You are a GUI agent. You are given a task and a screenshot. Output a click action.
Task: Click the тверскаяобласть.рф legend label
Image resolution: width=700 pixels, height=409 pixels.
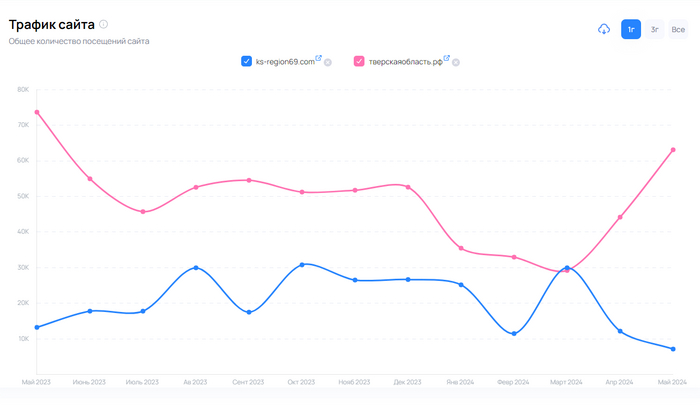[x=405, y=62]
